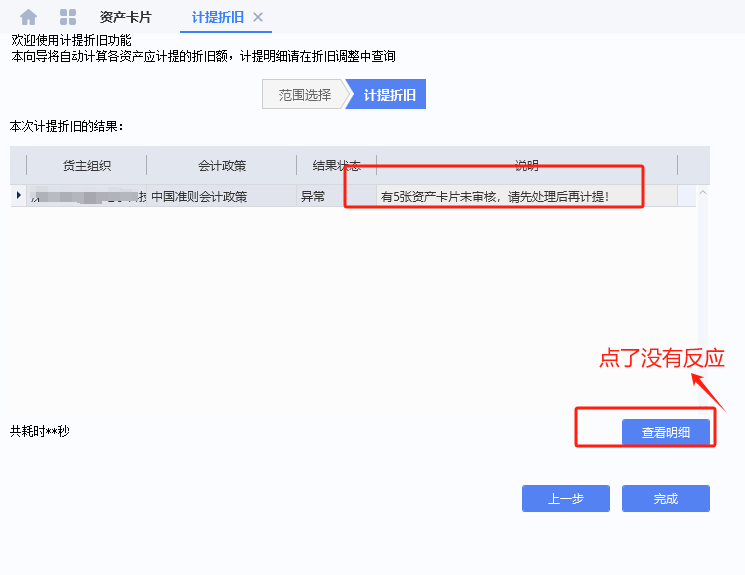The image size is (745, 575).
Task: Go to the home page icon
Action: pos(29,17)
